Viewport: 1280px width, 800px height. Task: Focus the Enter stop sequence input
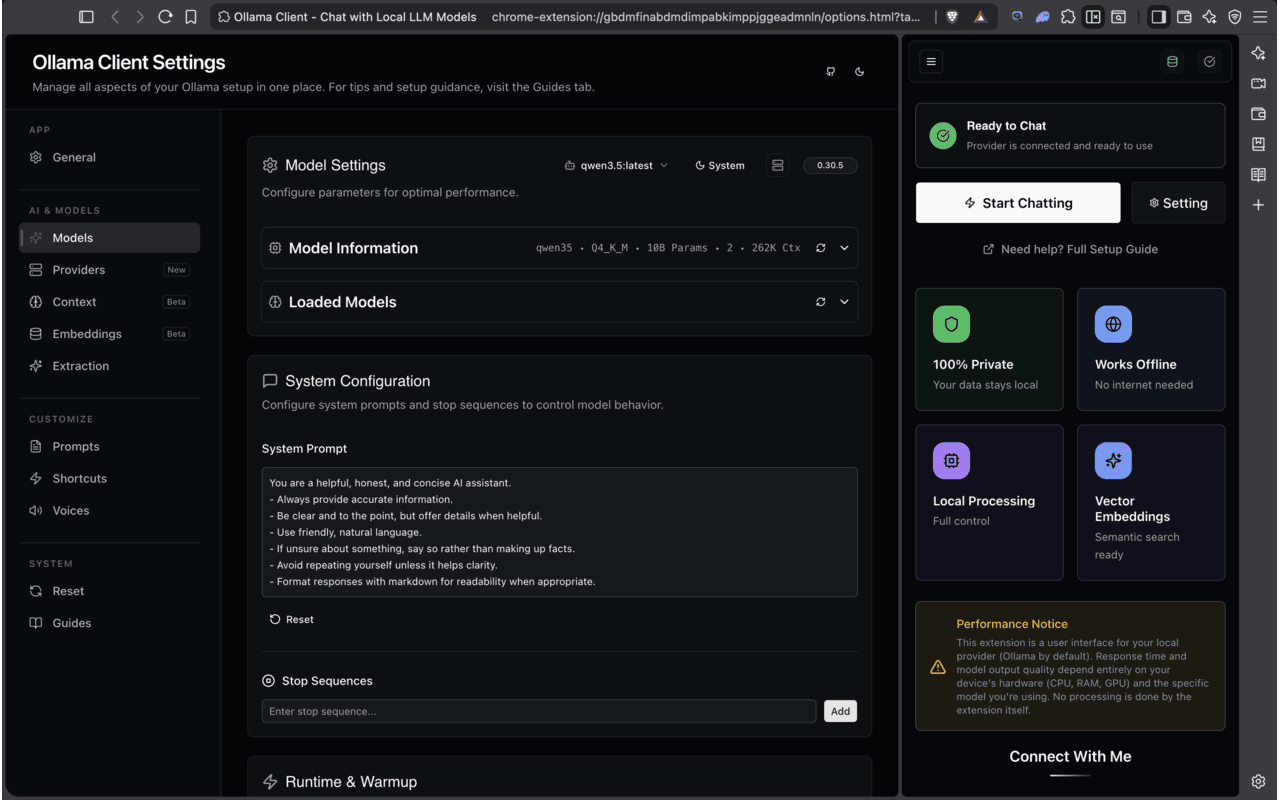point(539,711)
